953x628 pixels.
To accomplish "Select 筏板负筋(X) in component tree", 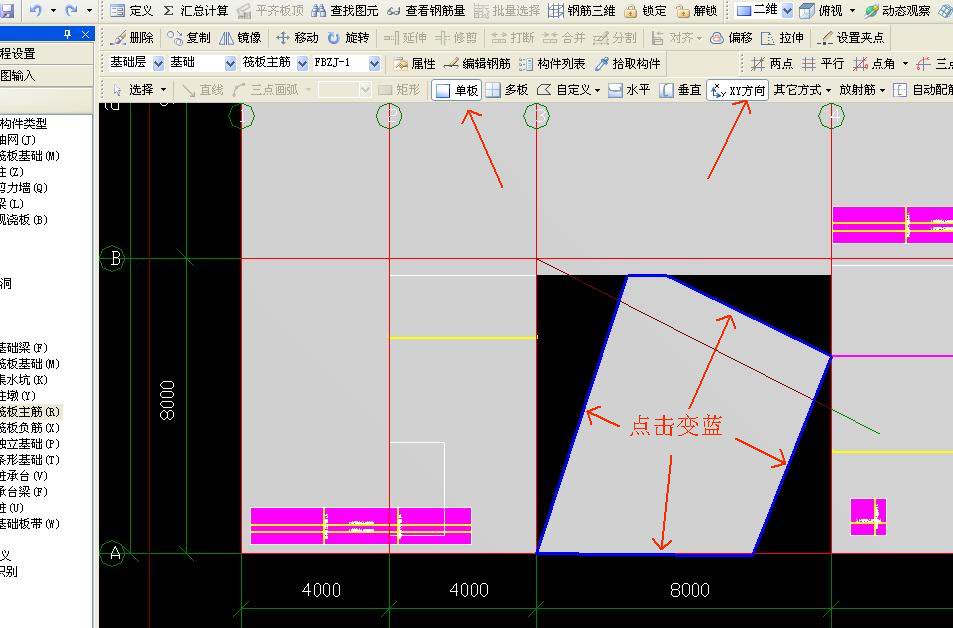I will (30, 427).
